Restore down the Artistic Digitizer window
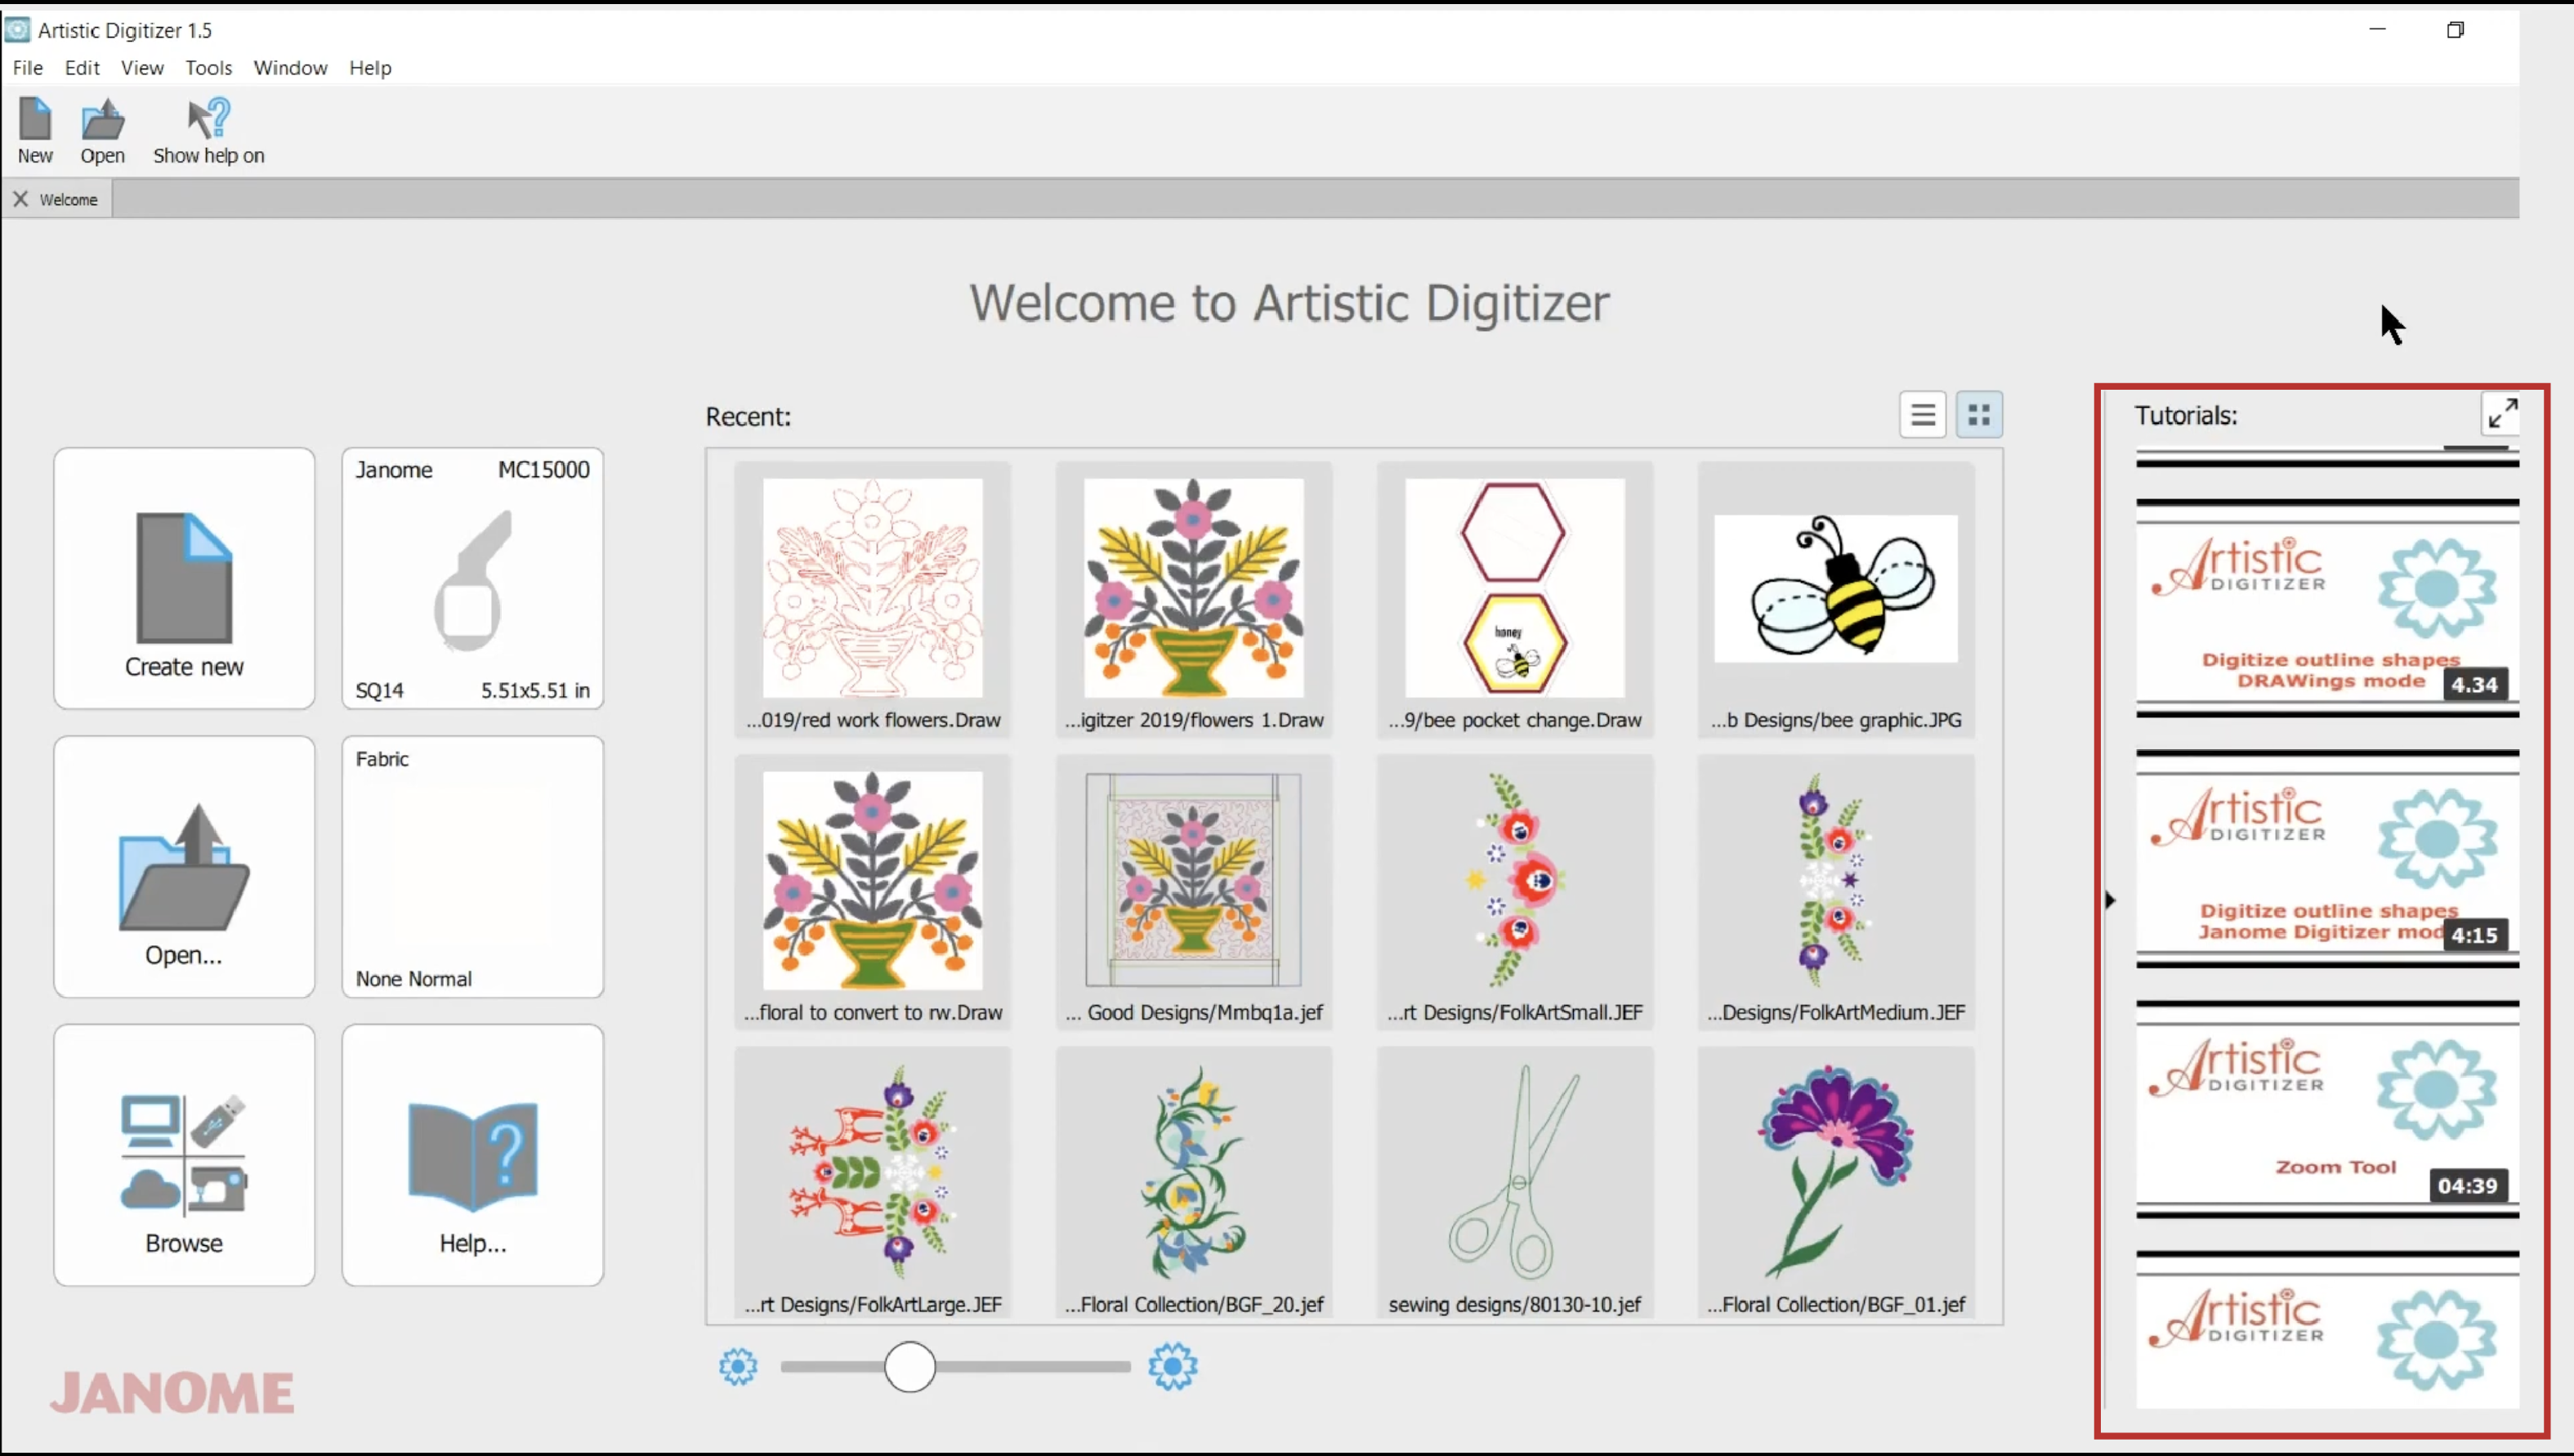The width and height of the screenshot is (2574, 1456). (2455, 29)
